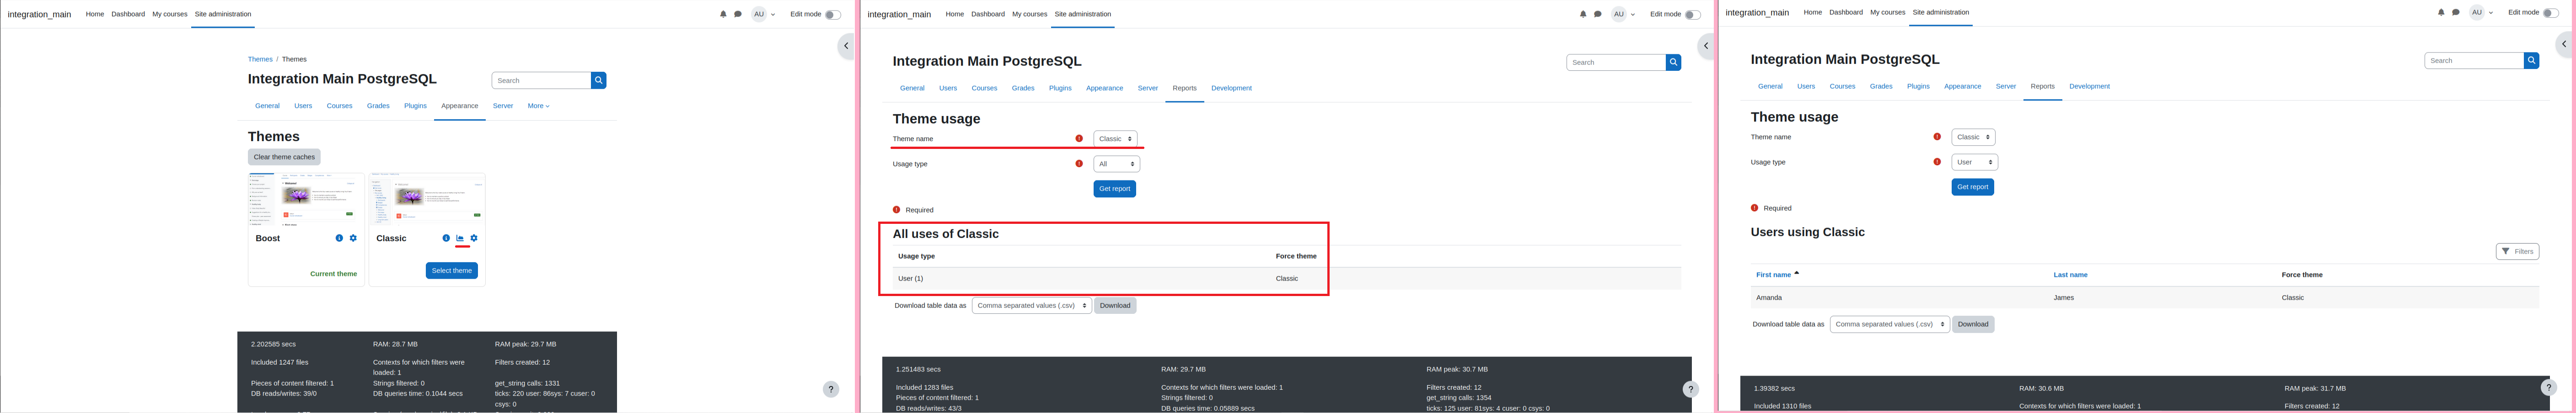
Task: Click Download button on Users using Classic page
Action: 1973,324
